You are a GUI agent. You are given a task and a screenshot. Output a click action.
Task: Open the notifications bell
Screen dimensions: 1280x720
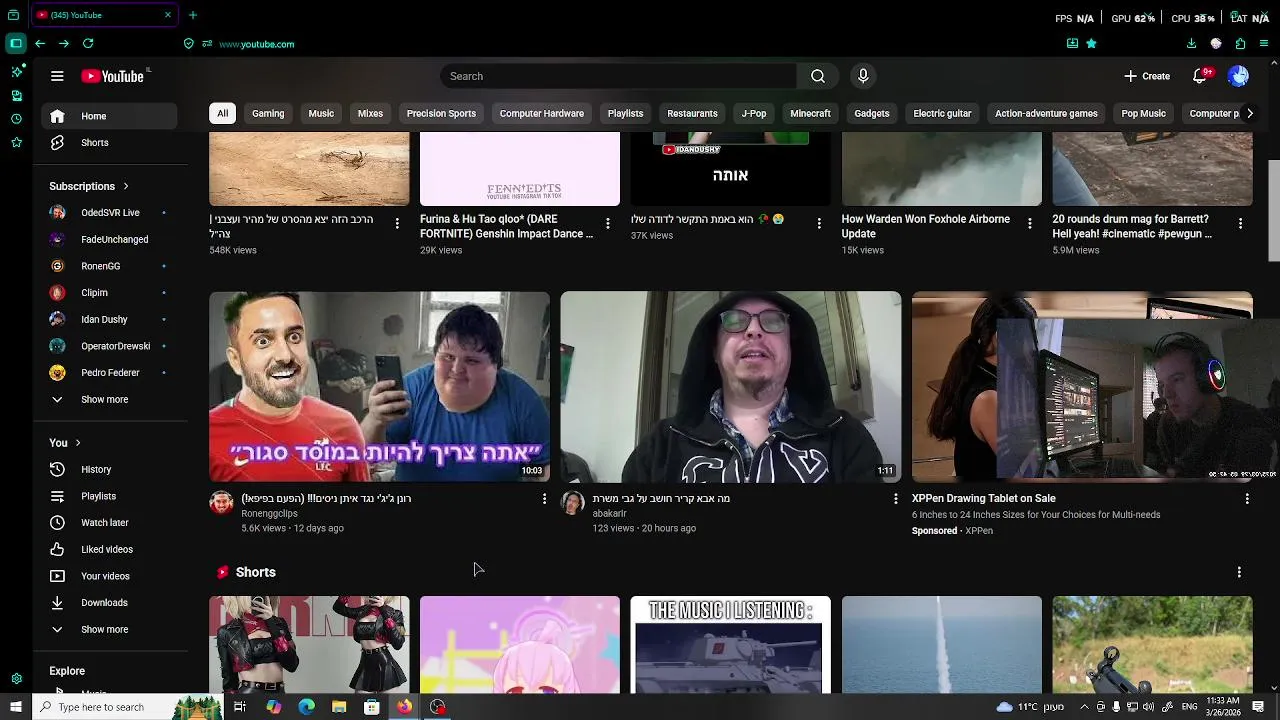tap(1201, 76)
